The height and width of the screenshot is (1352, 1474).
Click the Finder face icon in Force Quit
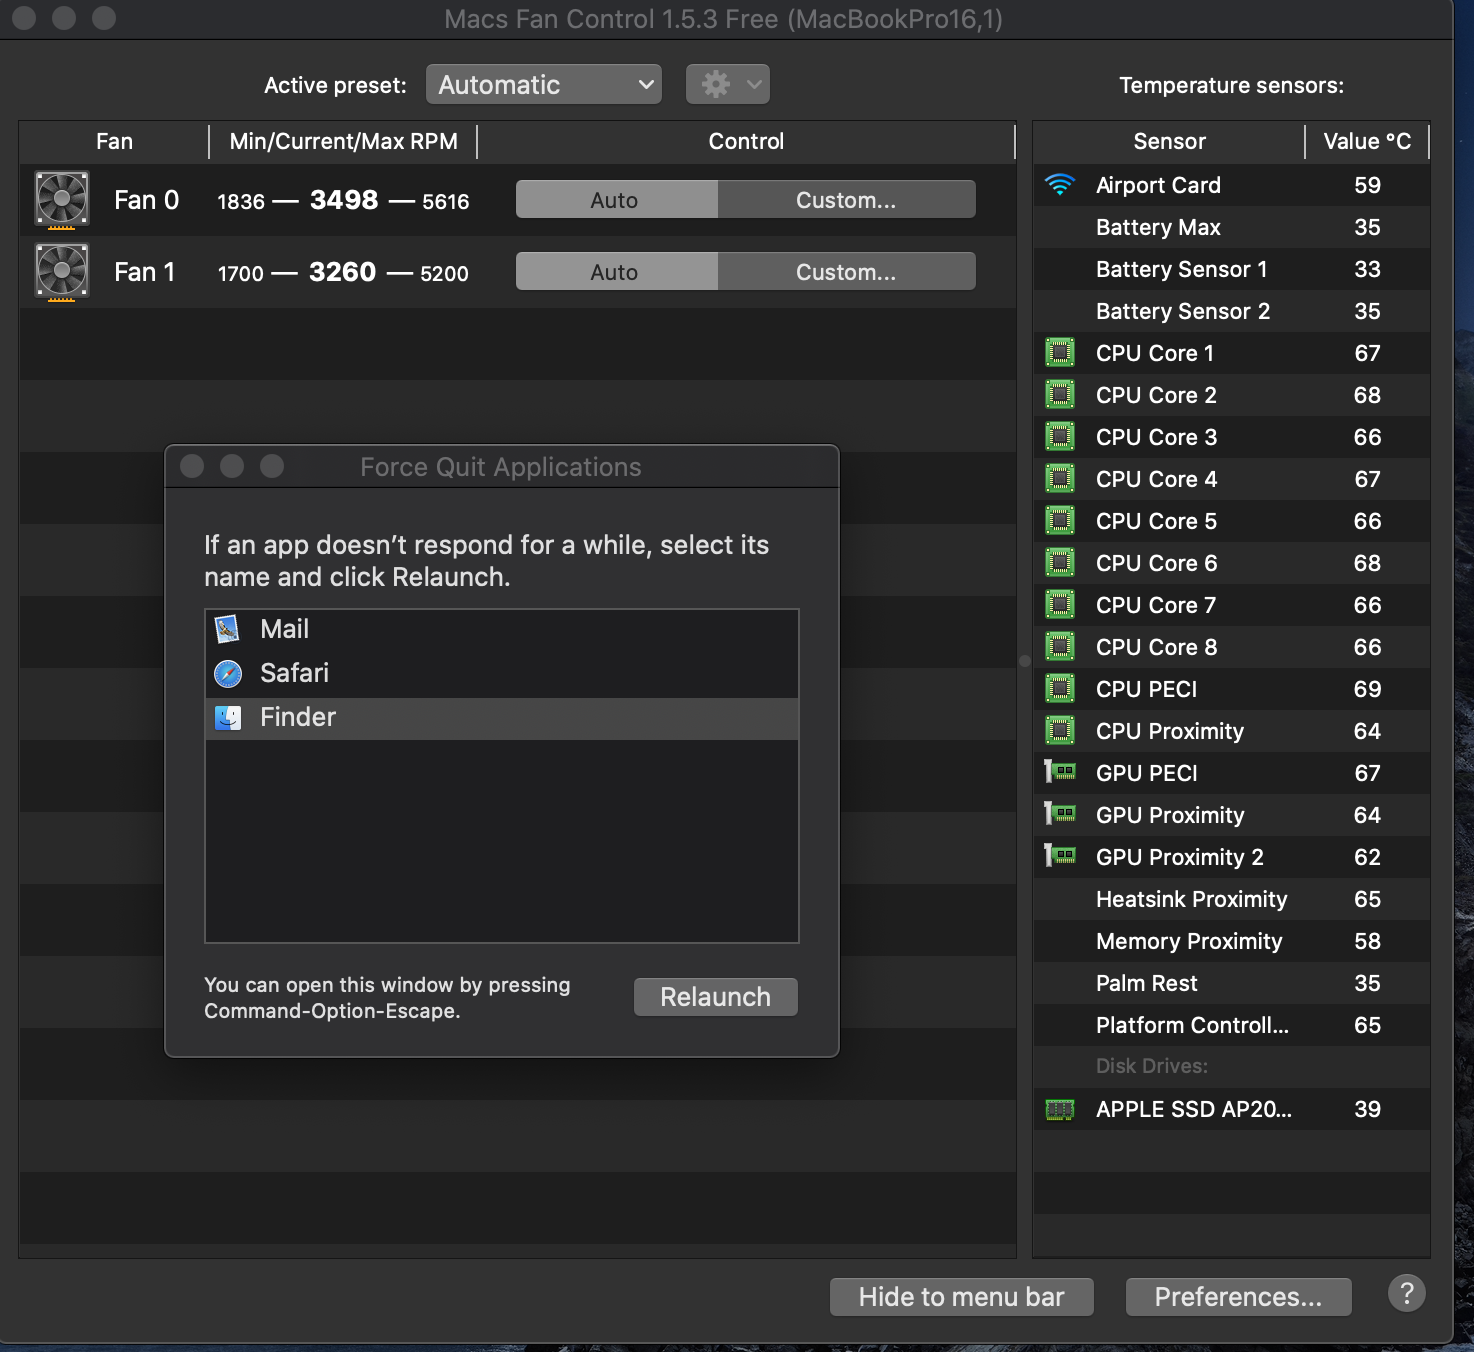[x=228, y=717]
